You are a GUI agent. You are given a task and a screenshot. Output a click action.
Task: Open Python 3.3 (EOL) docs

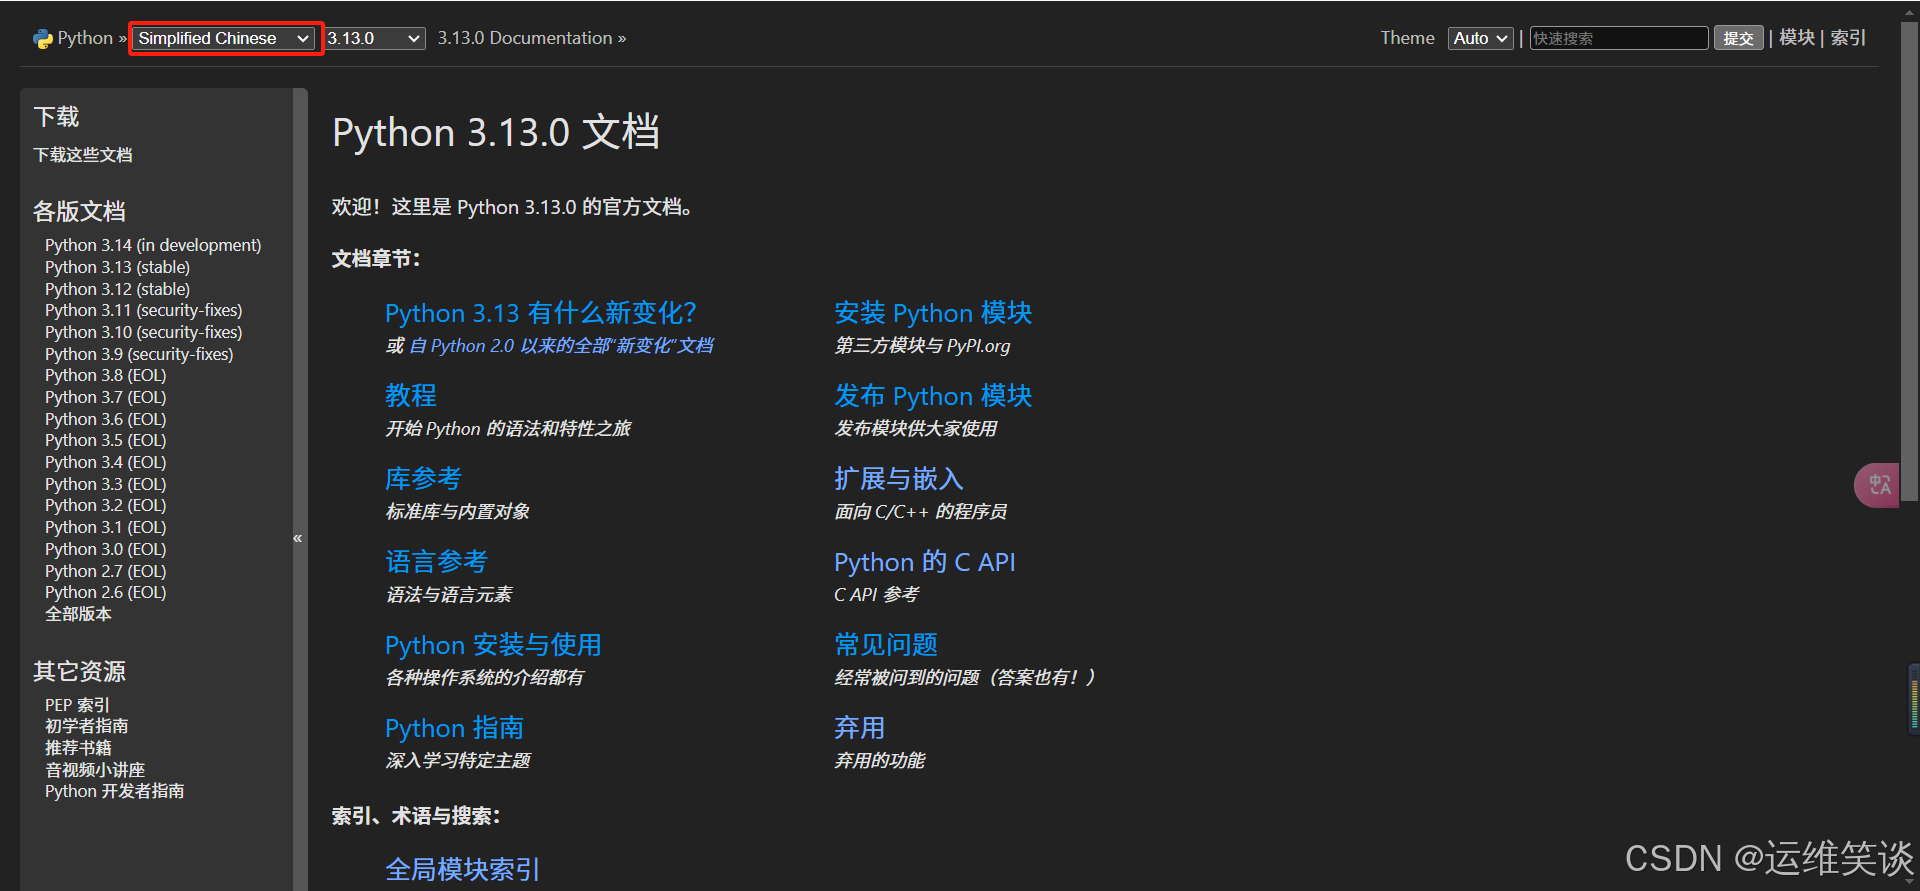pyautogui.click(x=106, y=484)
